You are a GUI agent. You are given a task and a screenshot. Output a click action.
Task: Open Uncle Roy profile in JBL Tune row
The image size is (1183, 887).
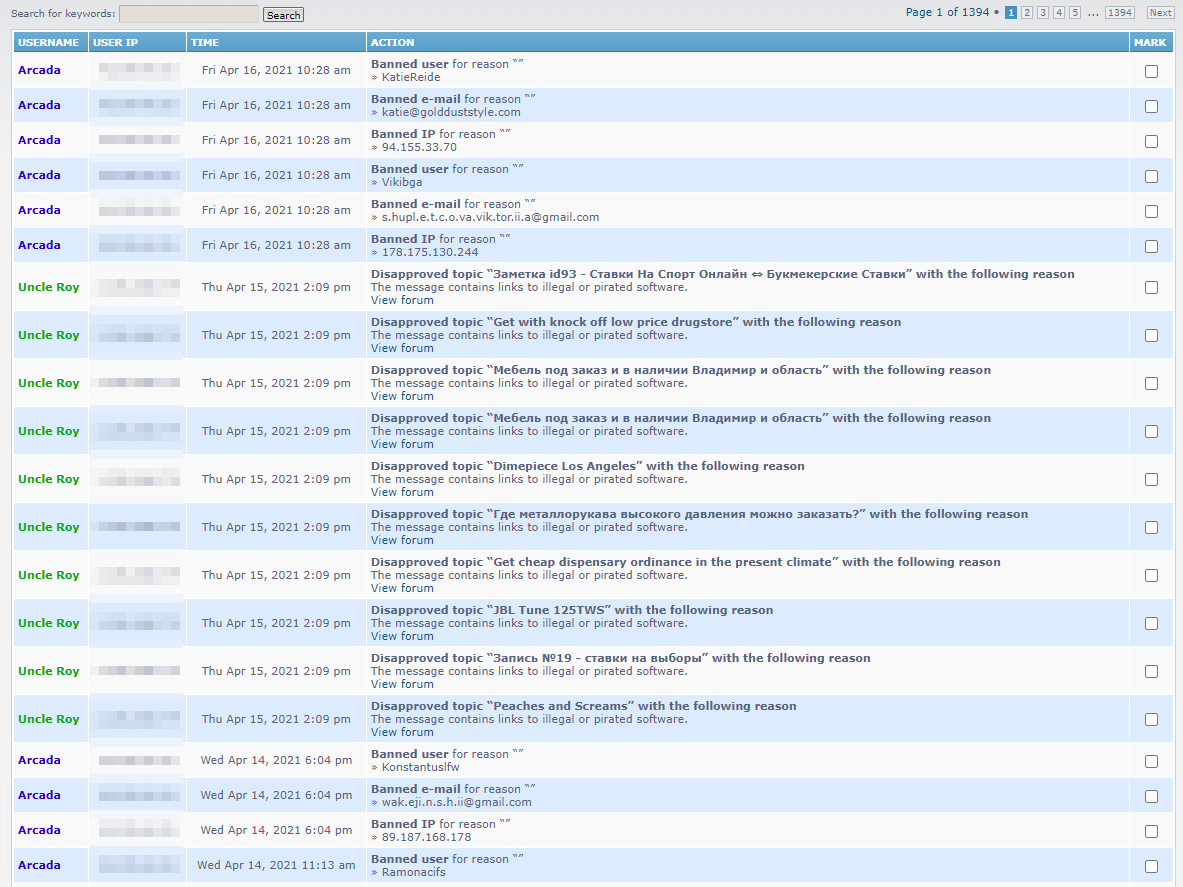(48, 623)
